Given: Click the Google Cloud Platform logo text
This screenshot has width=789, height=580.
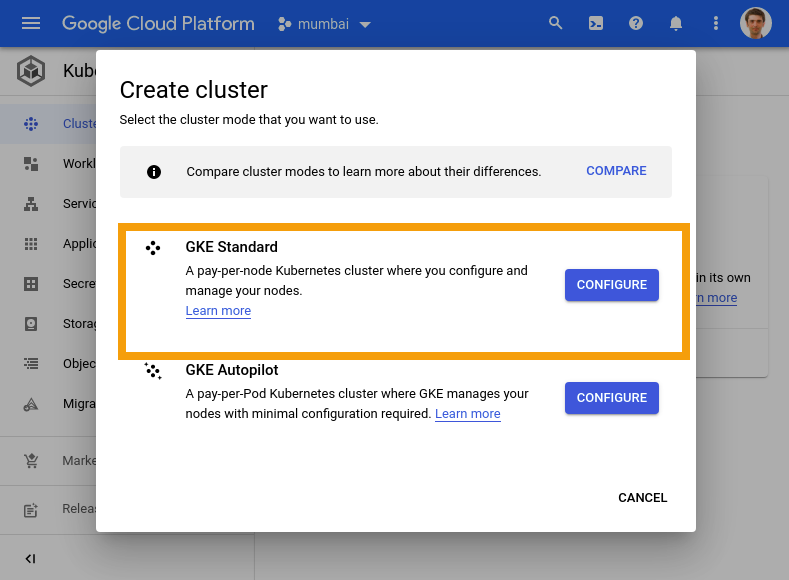Looking at the screenshot, I should [158, 24].
